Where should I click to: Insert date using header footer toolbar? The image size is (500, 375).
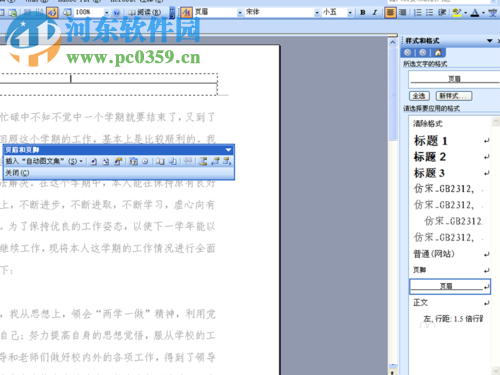point(133,162)
